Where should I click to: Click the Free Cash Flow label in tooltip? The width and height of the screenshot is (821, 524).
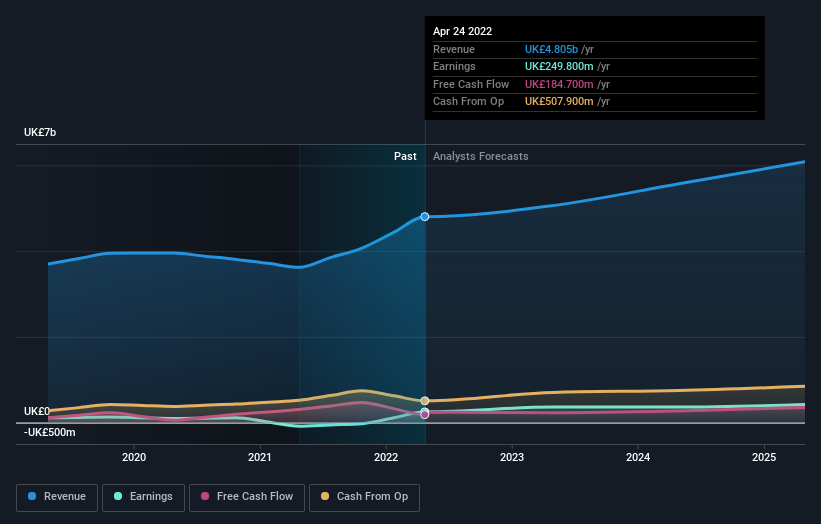(471, 84)
